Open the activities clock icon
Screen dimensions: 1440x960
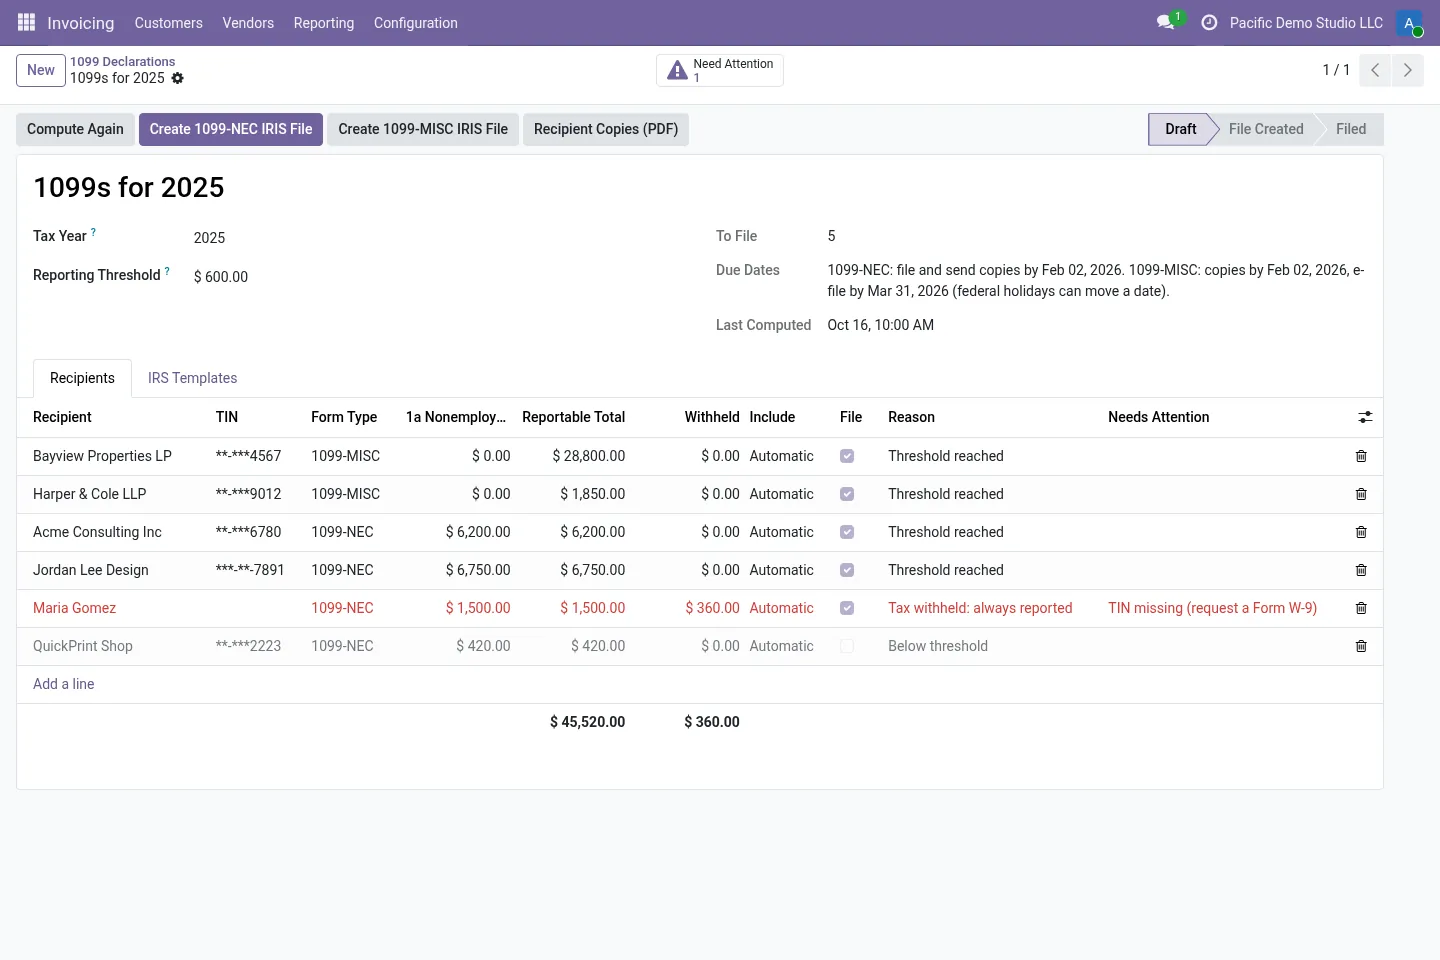(1209, 22)
